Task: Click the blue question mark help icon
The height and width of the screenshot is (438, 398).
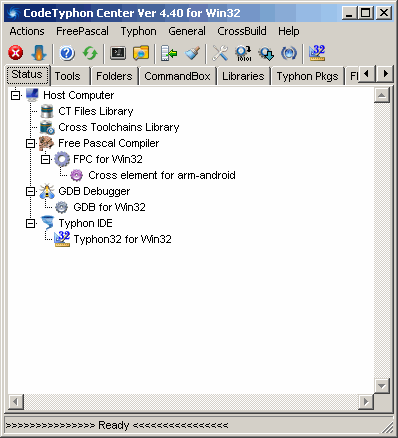Action: coord(67,53)
